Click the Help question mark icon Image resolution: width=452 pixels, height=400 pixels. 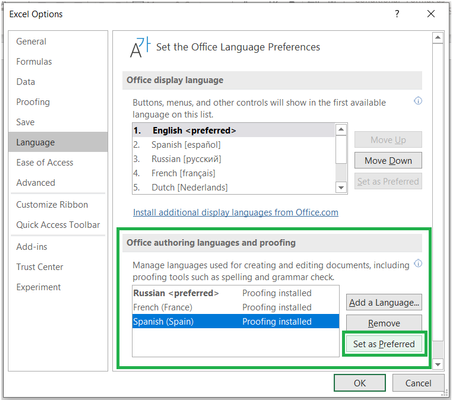[397, 14]
